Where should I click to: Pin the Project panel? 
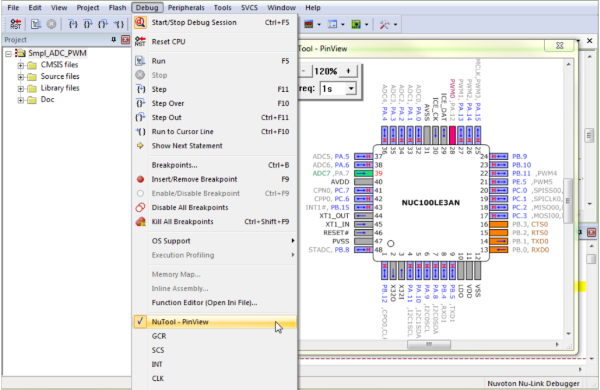(x=114, y=39)
